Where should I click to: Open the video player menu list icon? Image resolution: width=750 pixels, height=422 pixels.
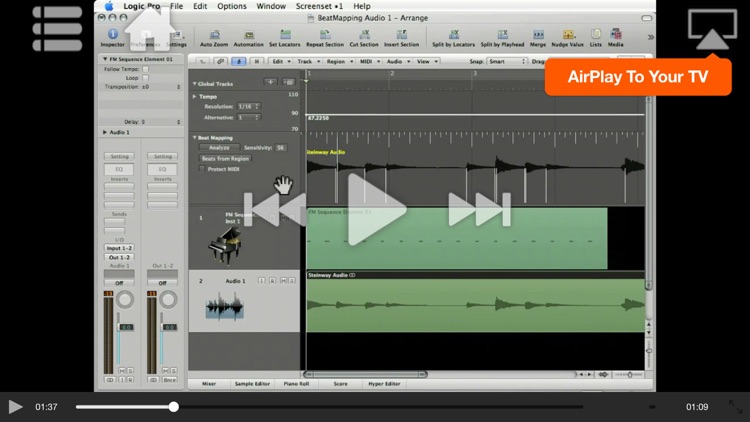[57, 28]
